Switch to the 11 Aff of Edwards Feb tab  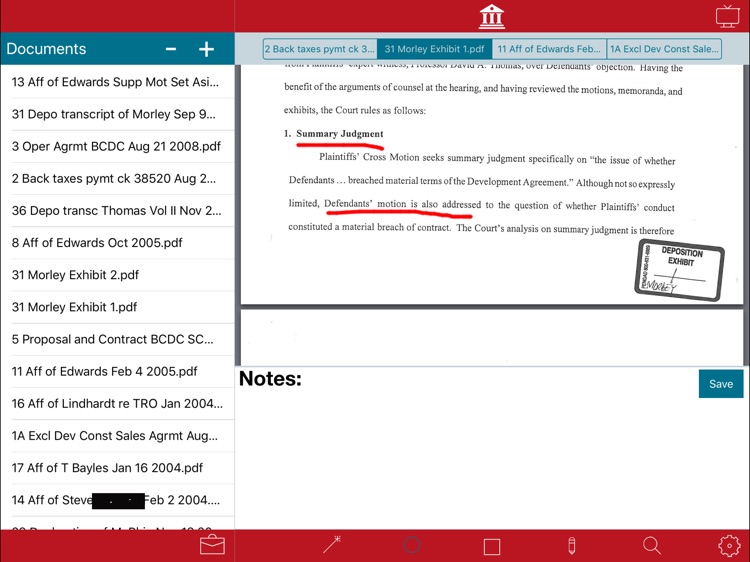[x=549, y=49]
